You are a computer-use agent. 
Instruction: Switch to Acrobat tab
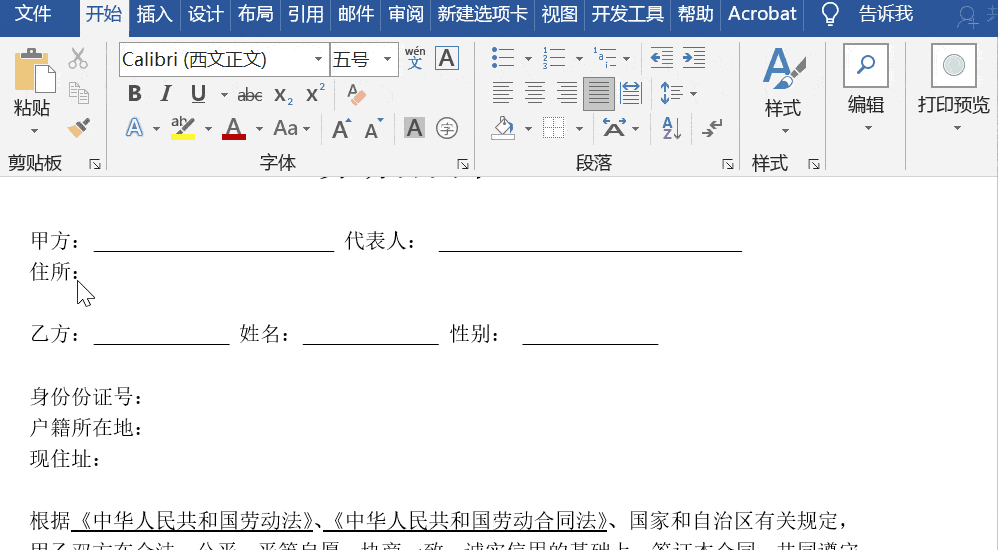pyautogui.click(x=762, y=14)
